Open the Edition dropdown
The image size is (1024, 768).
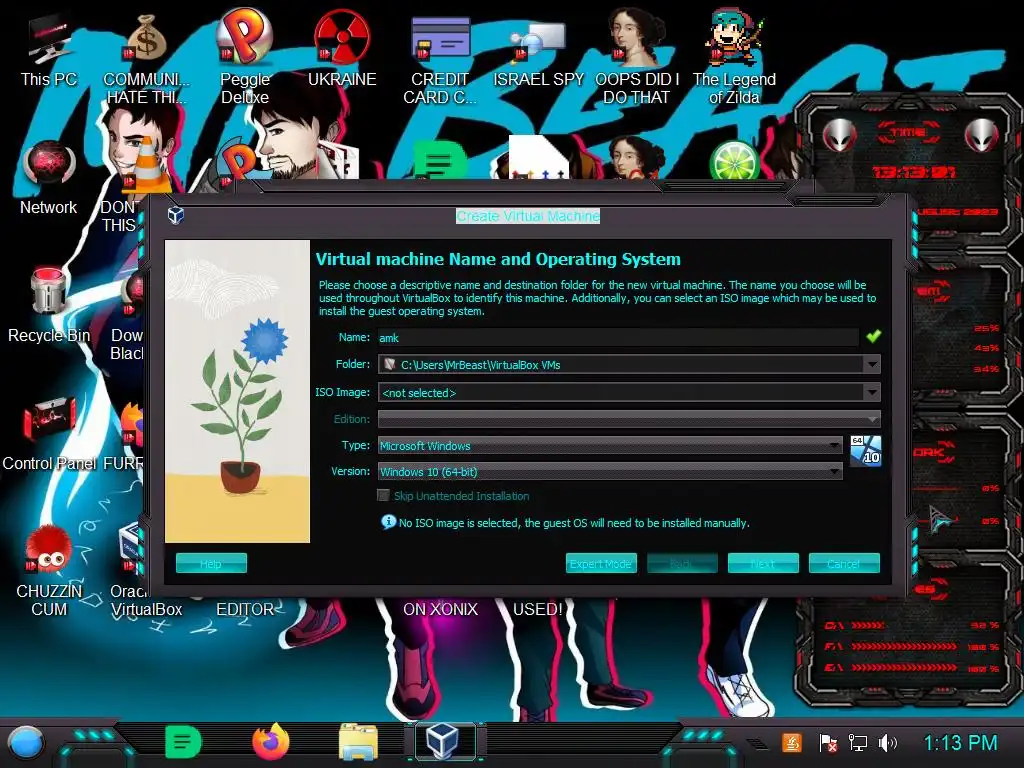click(x=629, y=419)
